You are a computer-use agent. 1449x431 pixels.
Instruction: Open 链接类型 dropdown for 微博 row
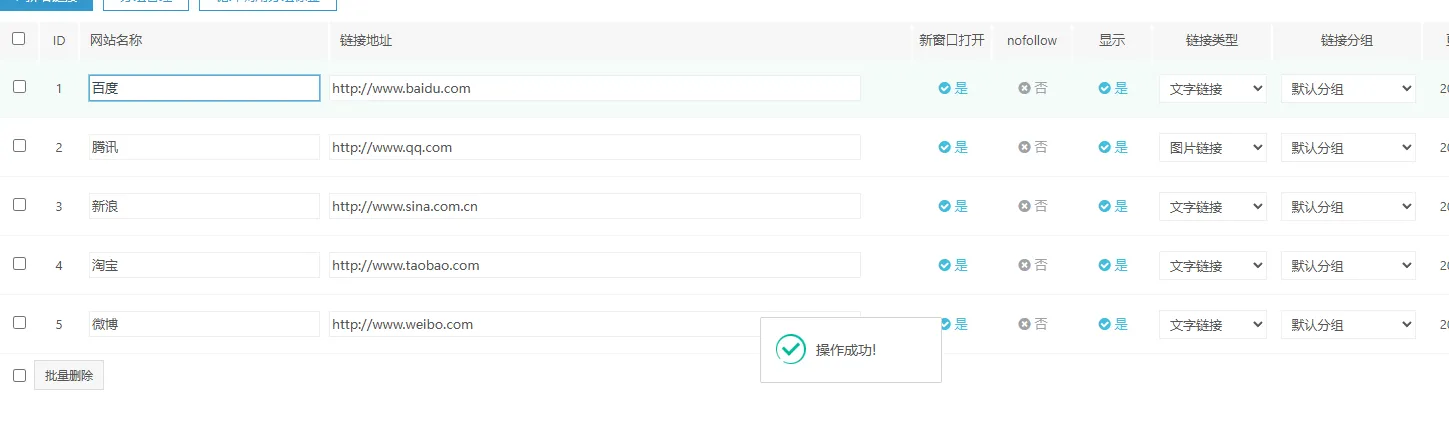tap(1212, 324)
